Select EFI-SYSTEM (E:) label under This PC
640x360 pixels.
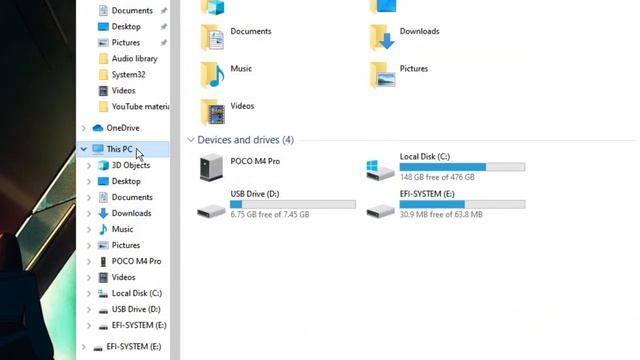139,325
